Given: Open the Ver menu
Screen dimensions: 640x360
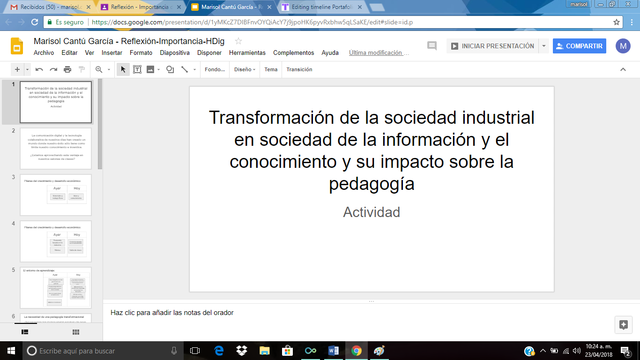Looking at the screenshot, I should [x=89, y=53].
